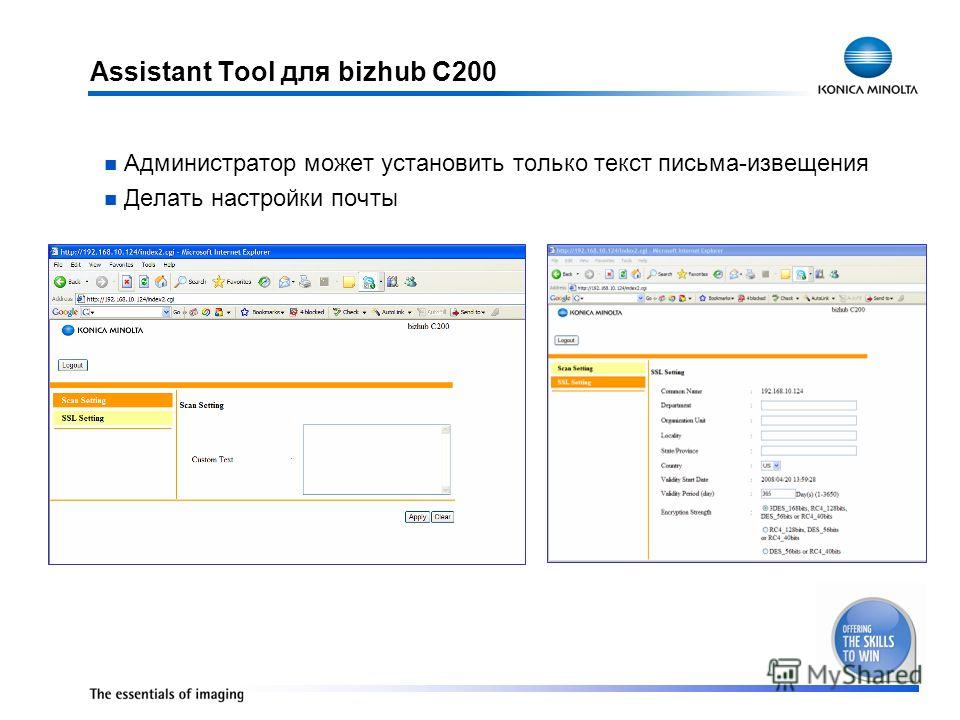960x720 pixels.
Task: Open the Country dropdown showing US
Action: pos(771,466)
